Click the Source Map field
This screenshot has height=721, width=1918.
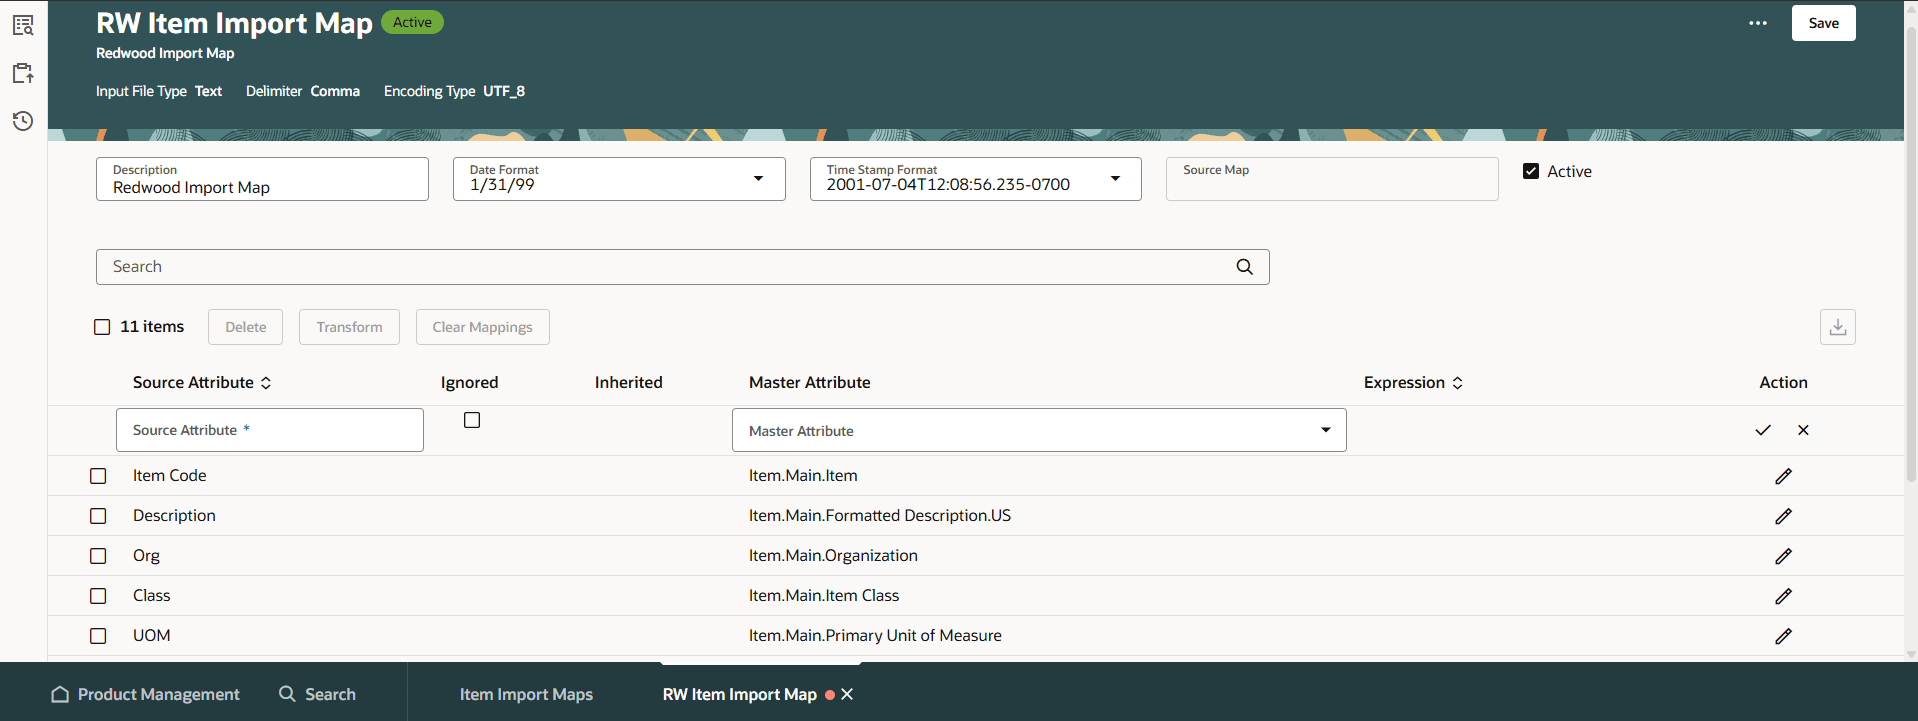pyautogui.click(x=1332, y=179)
